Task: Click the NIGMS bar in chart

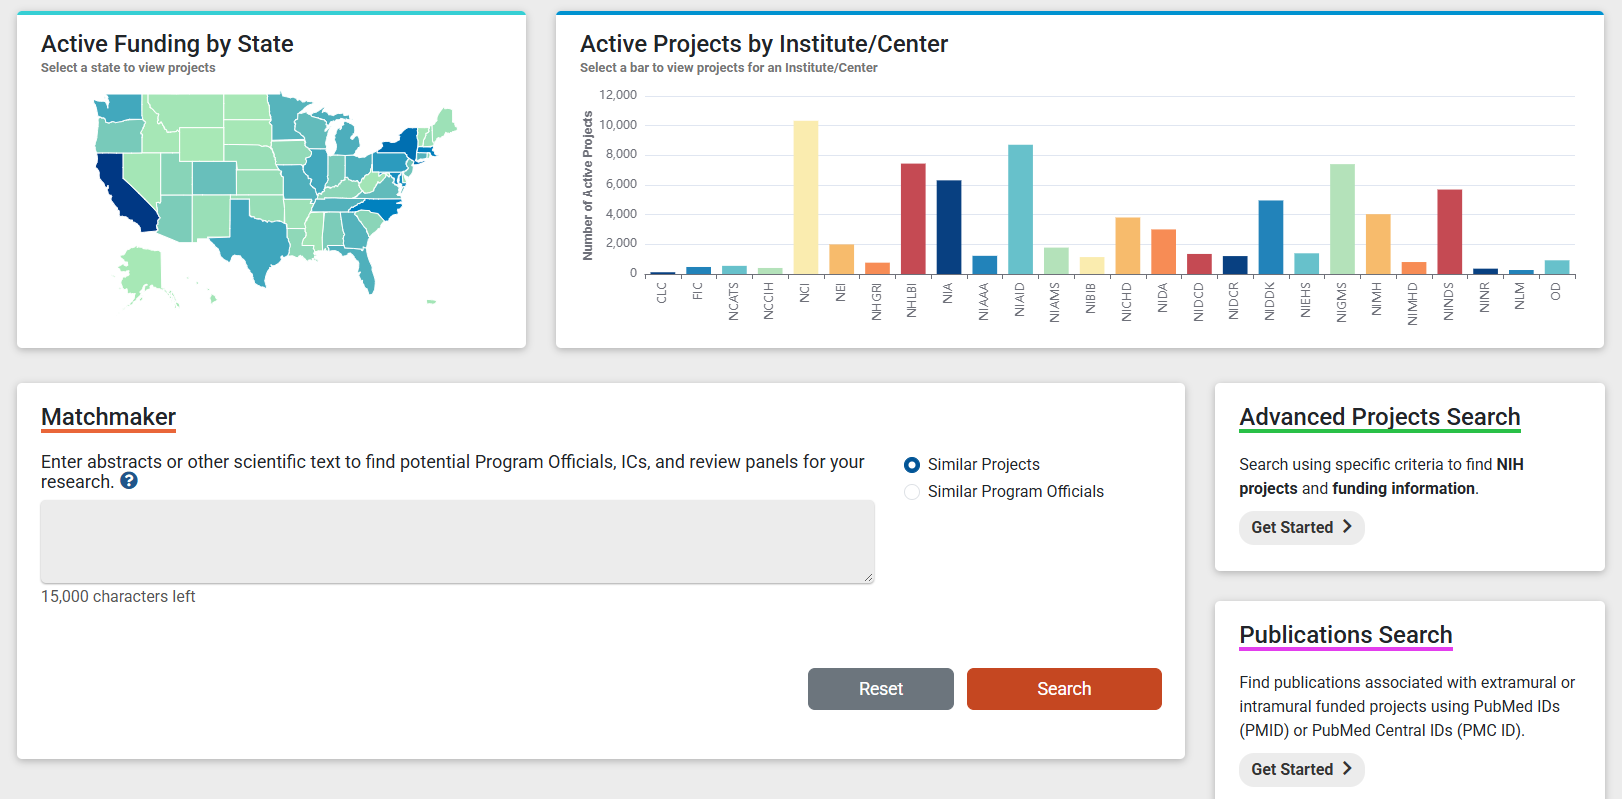Action: pyautogui.click(x=1342, y=219)
